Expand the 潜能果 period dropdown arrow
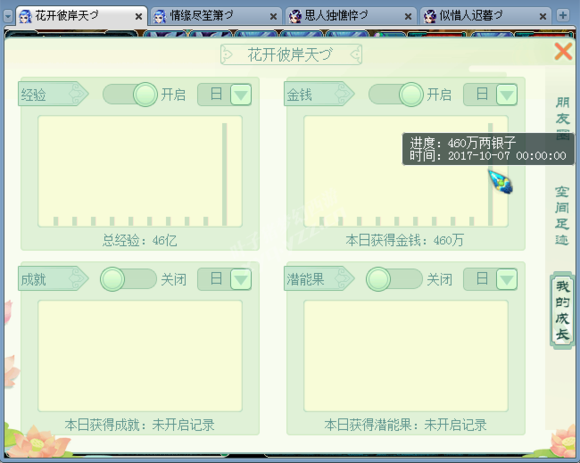 (506, 279)
